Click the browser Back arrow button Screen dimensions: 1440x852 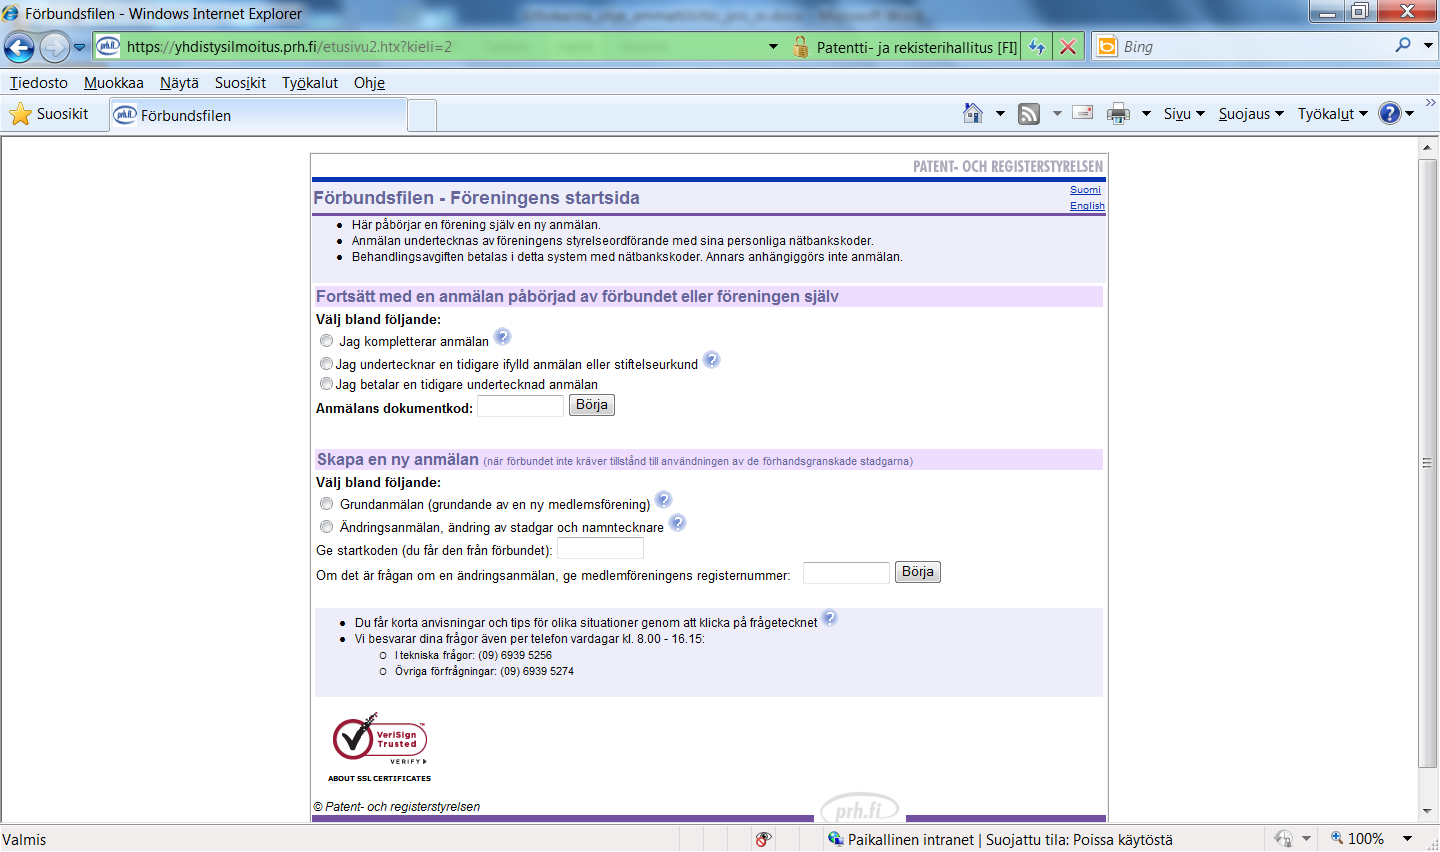coord(19,47)
